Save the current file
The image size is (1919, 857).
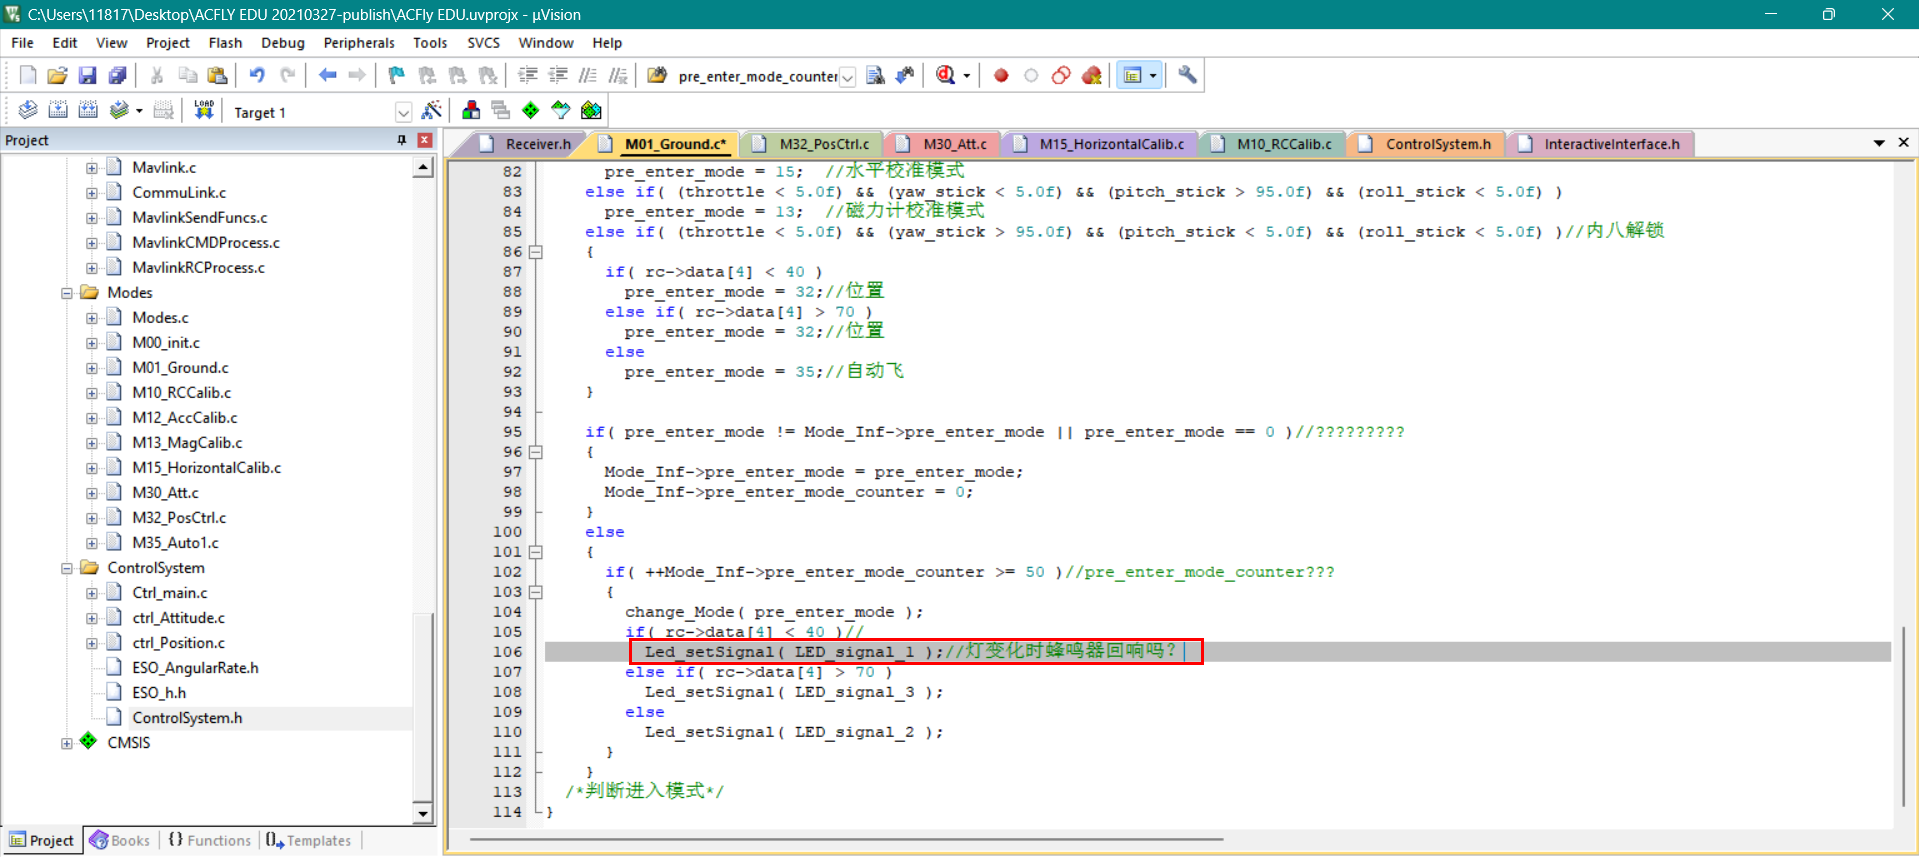87,75
